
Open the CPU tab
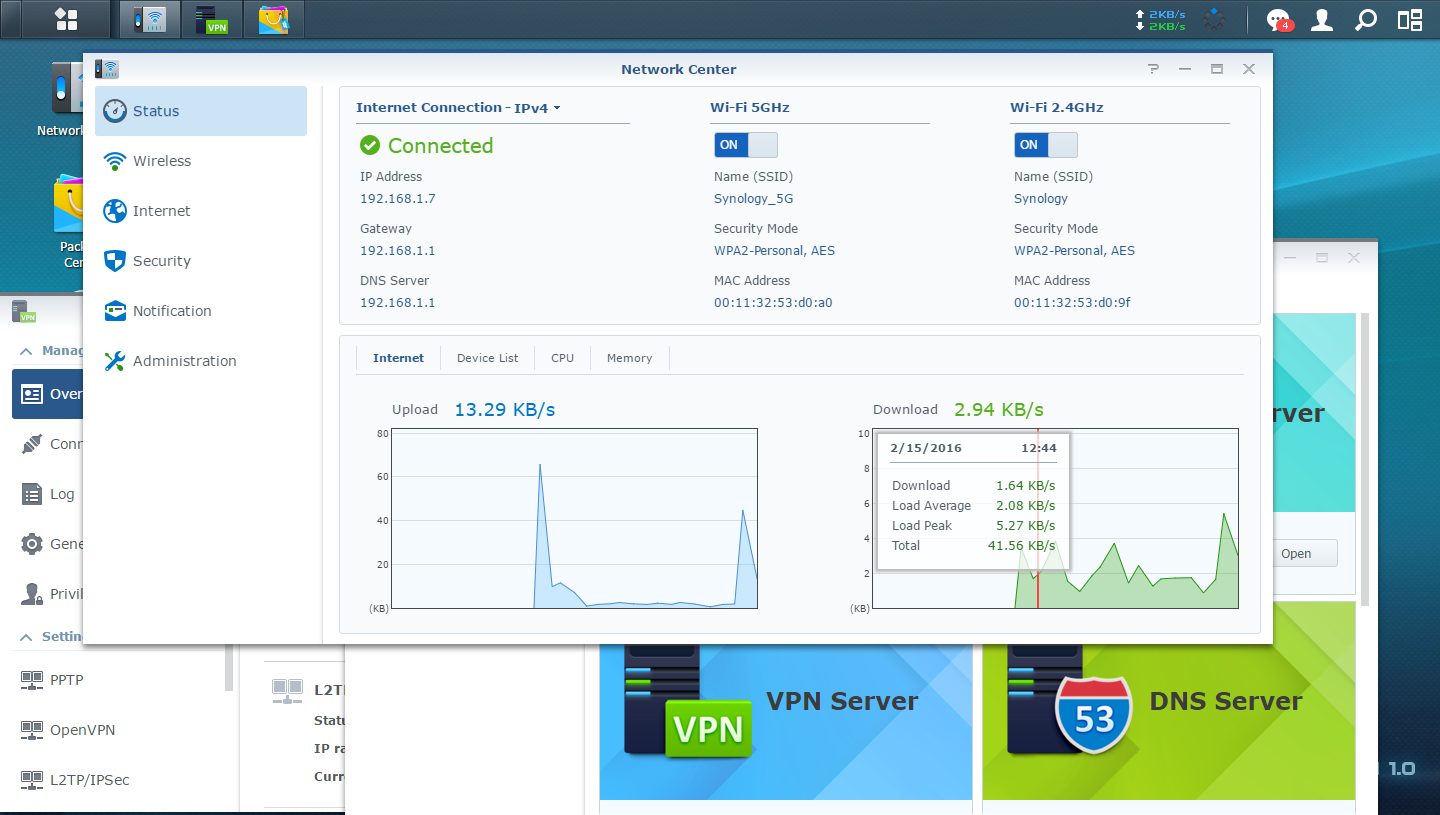(x=562, y=358)
